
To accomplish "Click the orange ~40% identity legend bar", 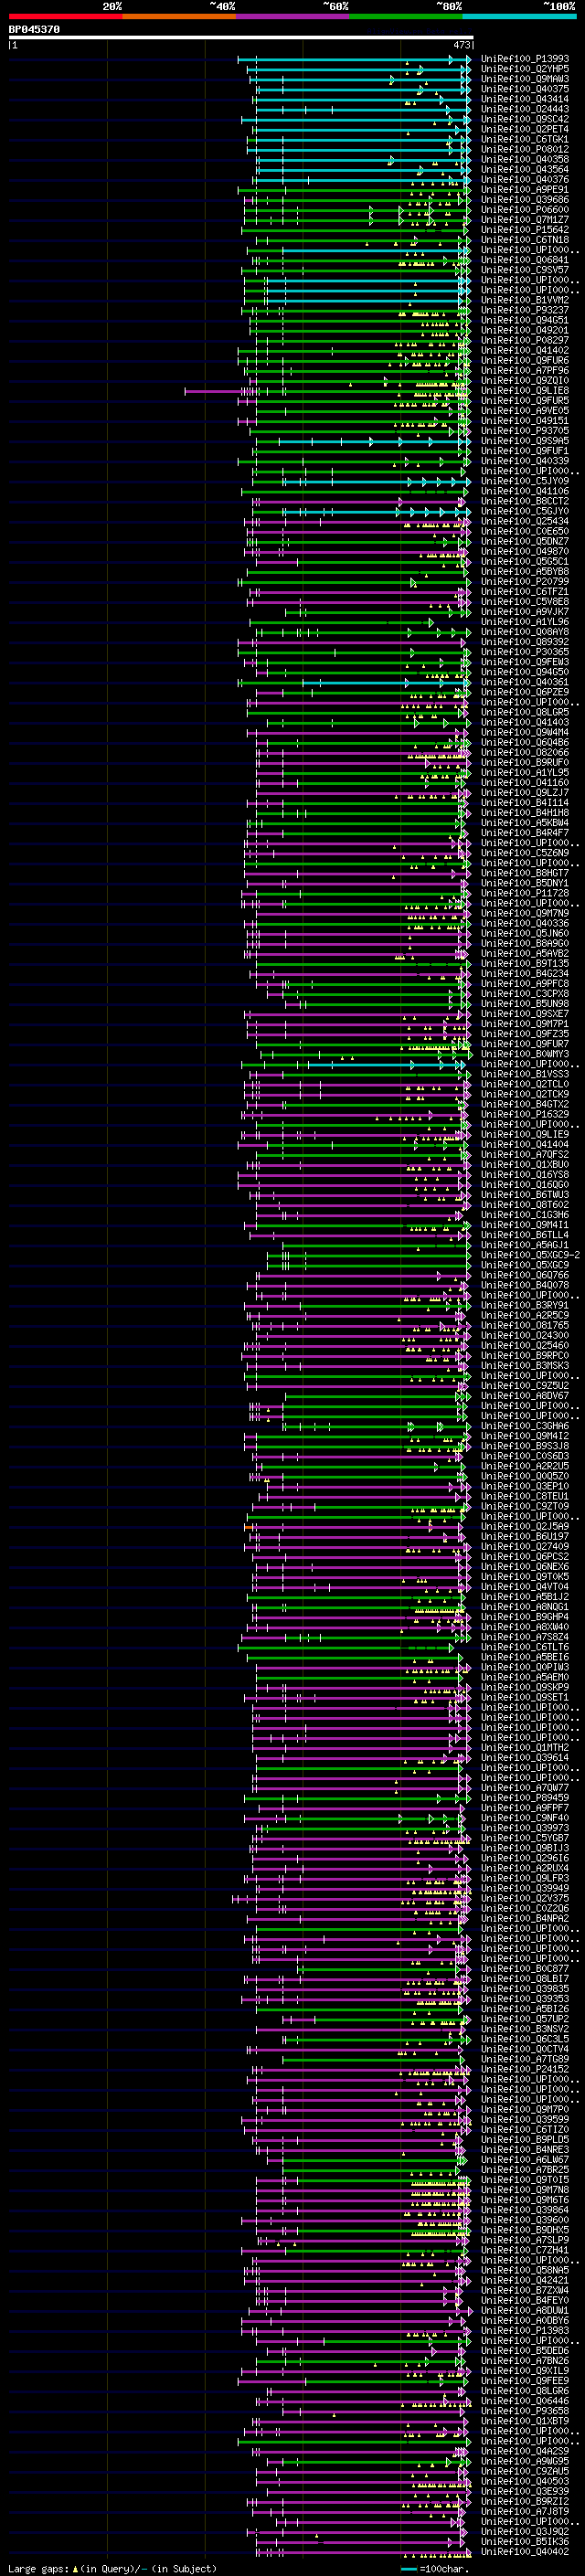I will (x=179, y=16).
